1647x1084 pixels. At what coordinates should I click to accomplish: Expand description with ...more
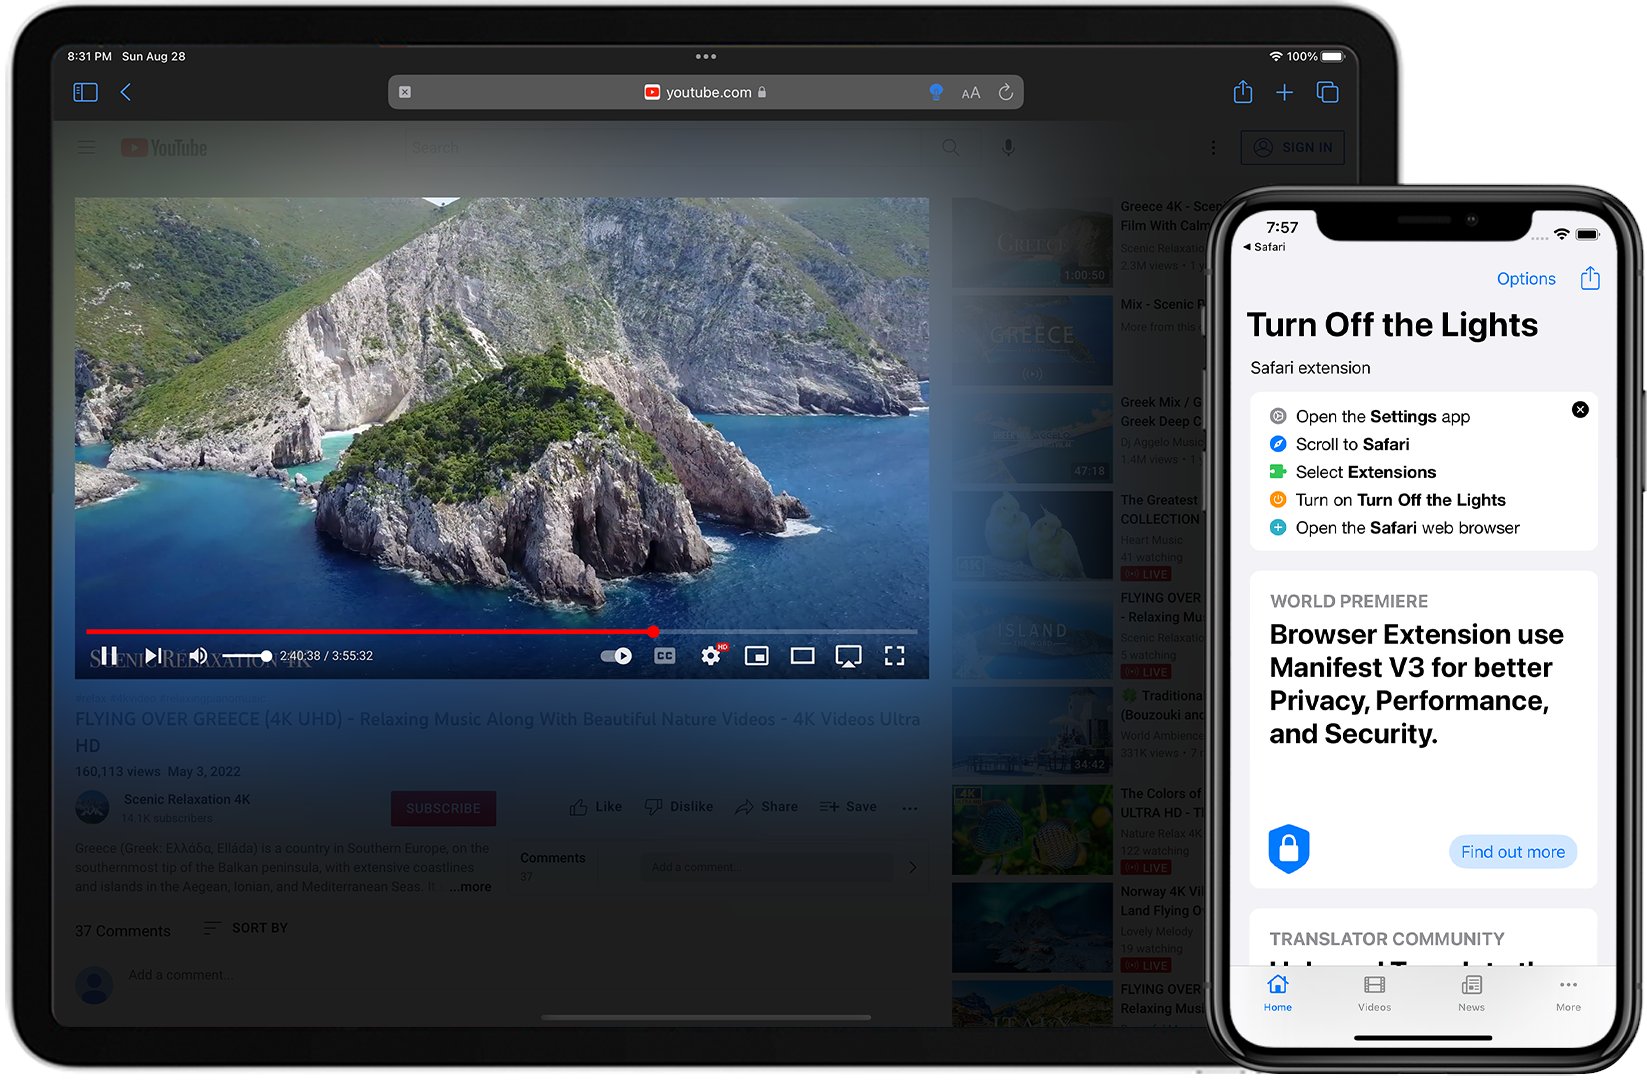tap(470, 887)
